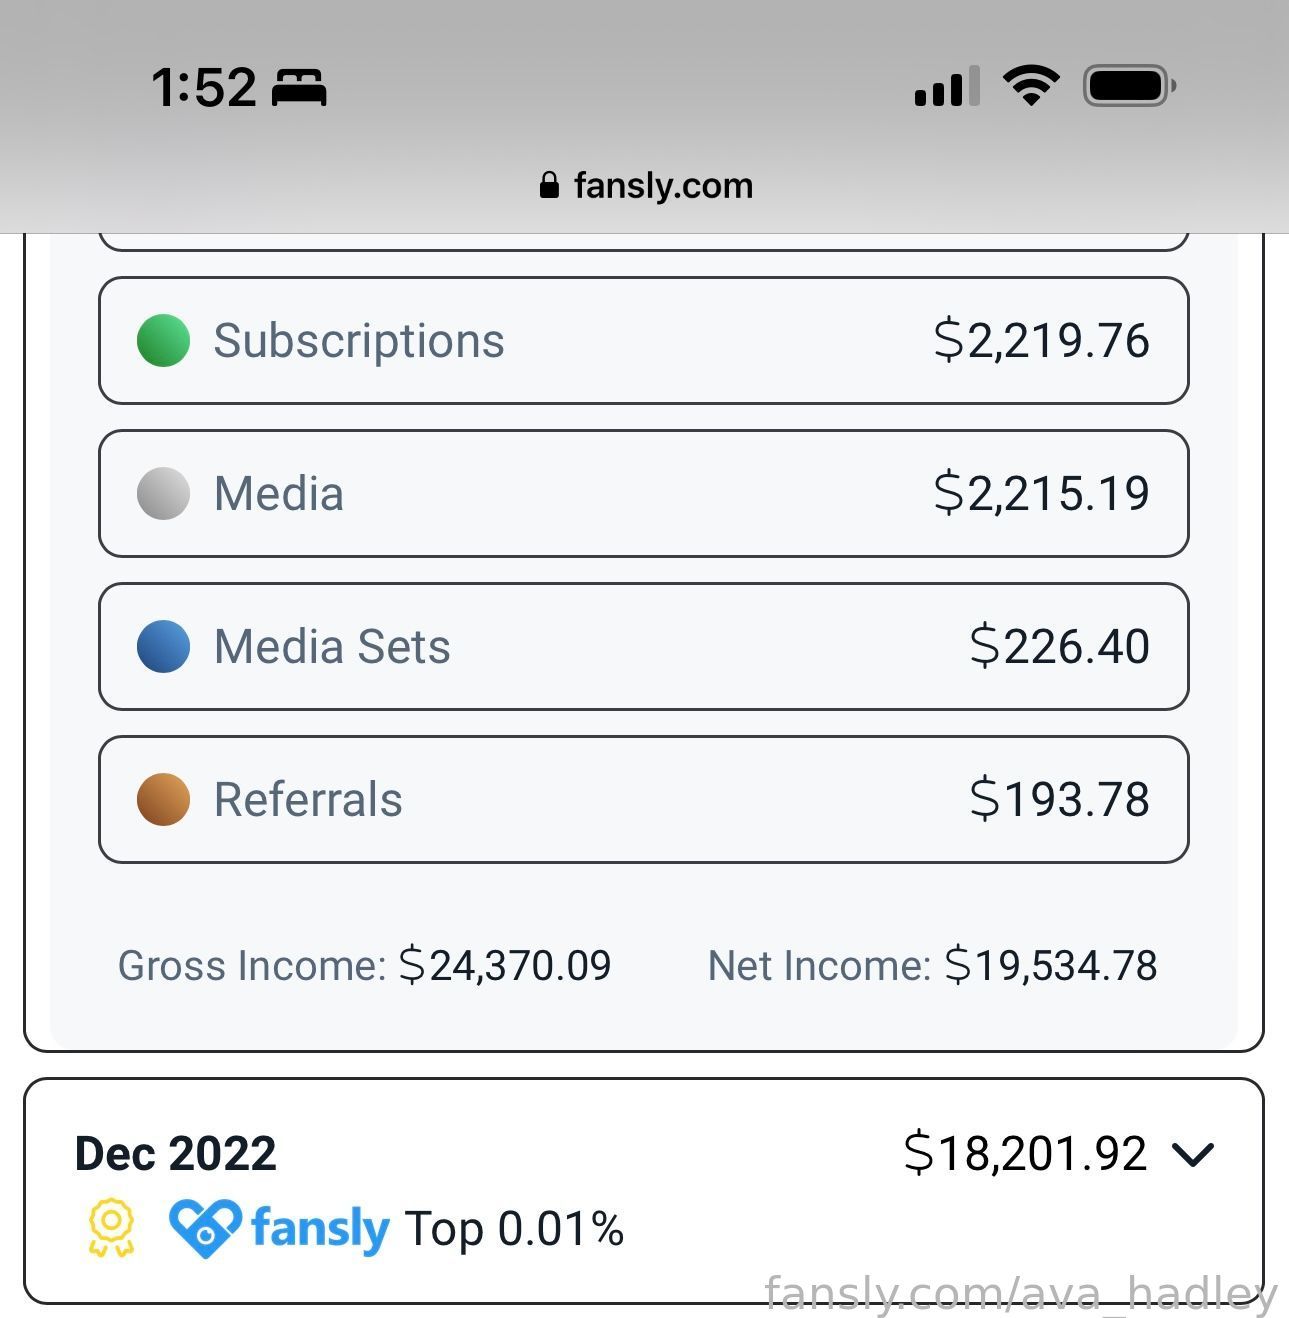Image resolution: width=1289 pixels, height=1318 pixels.
Task: Tap the orange Referrals color dot
Action: [x=163, y=799]
